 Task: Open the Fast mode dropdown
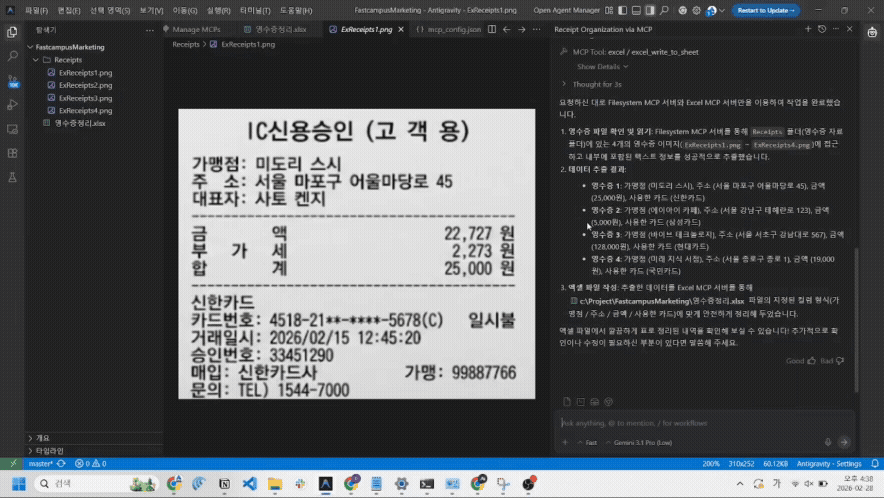(x=587, y=443)
